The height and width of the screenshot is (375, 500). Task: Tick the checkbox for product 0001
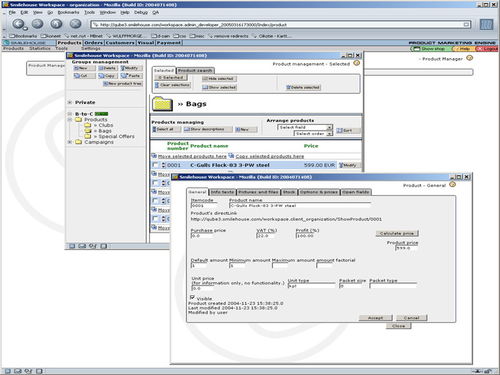(155, 165)
